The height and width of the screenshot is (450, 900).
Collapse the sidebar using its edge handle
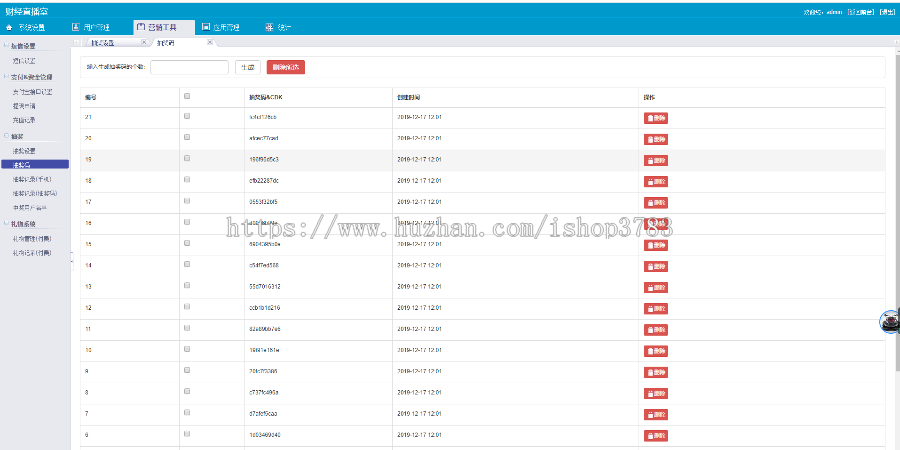pos(72,260)
